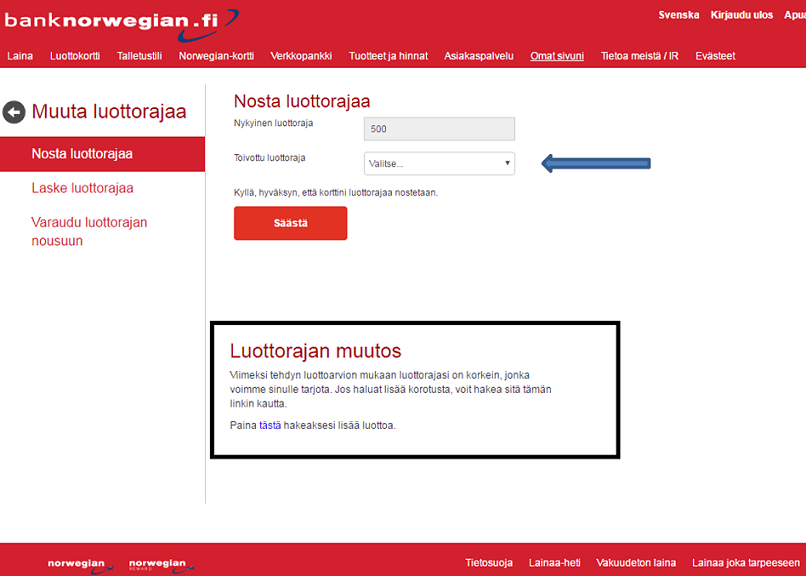Screen dimensions: 806x576
Task: Click the Luottorajan muutos heading
Action: (x=315, y=351)
